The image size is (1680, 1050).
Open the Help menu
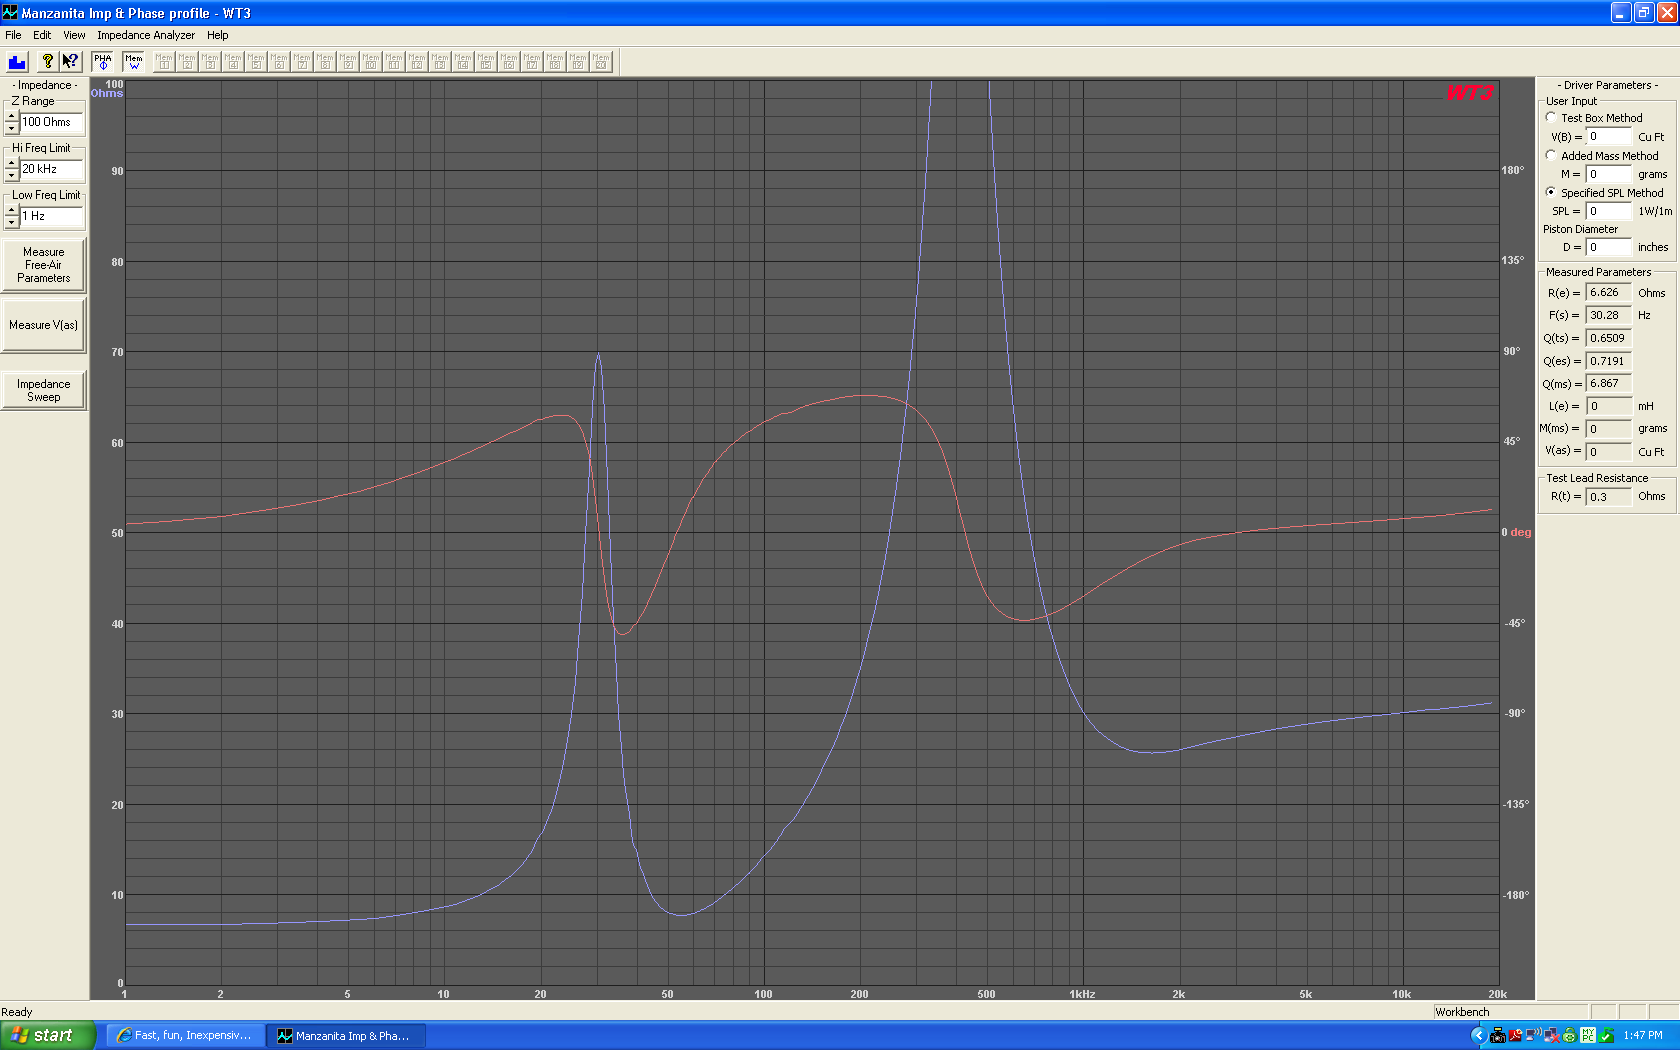click(x=218, y=35)
